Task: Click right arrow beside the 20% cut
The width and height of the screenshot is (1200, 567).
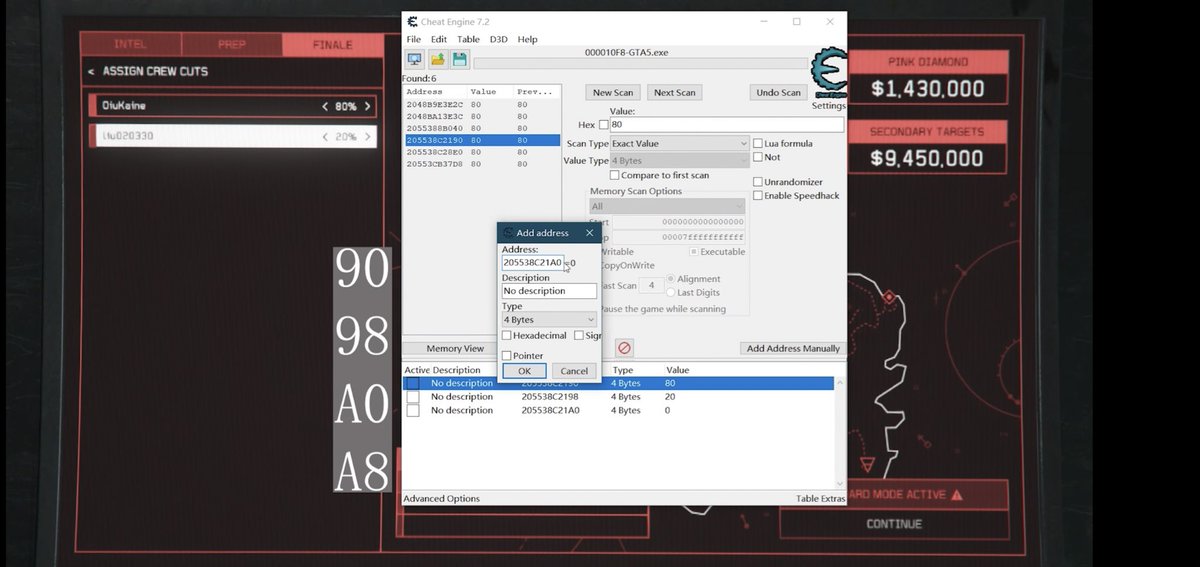Action: tap(367, 136)
